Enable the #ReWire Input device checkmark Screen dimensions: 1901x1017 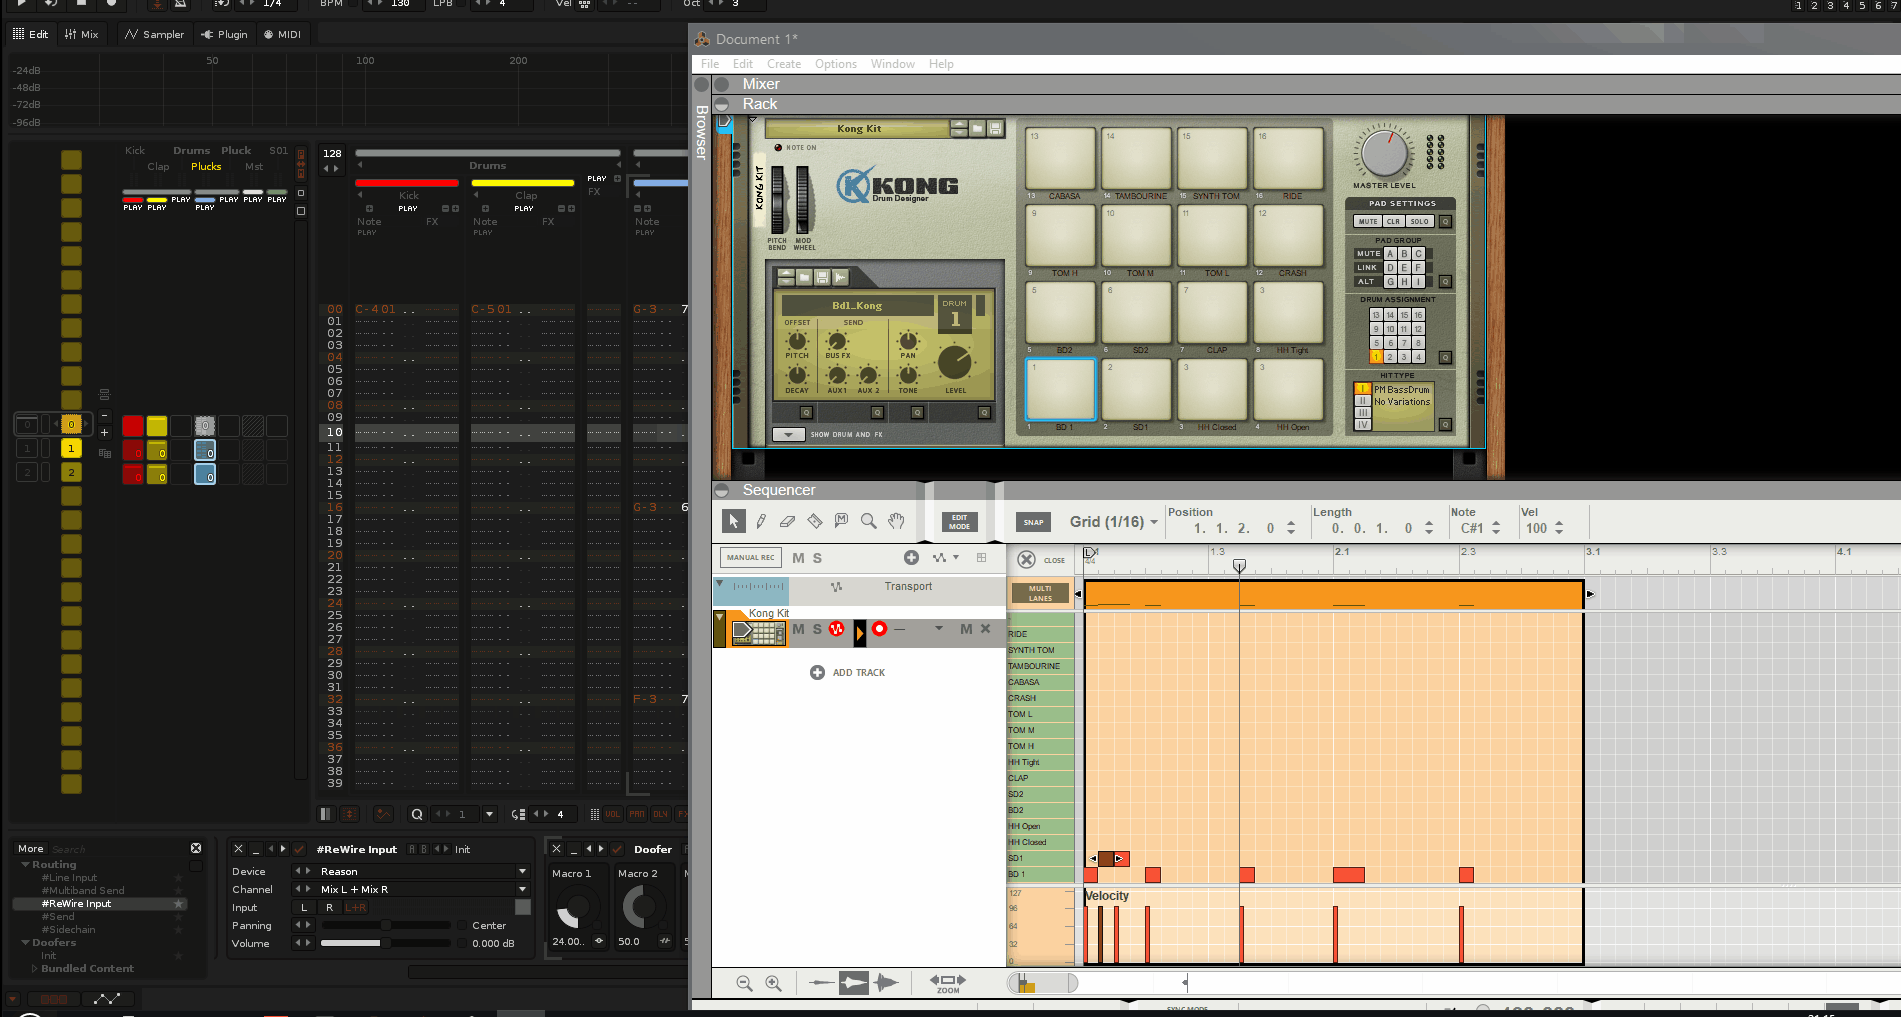coord(299,849)
